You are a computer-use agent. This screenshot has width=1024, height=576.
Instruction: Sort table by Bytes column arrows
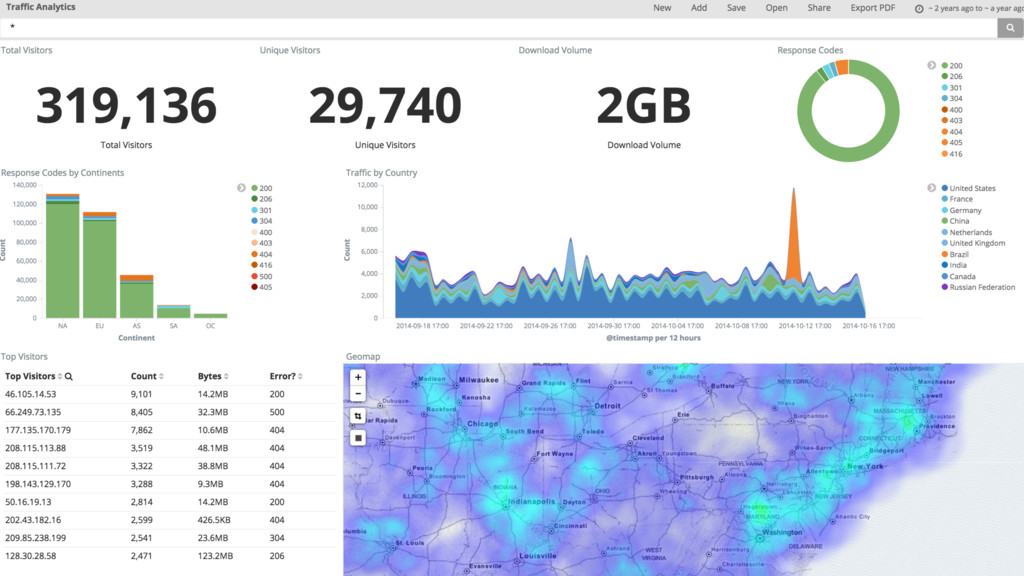pyautogui.click(x=226, y=376)
